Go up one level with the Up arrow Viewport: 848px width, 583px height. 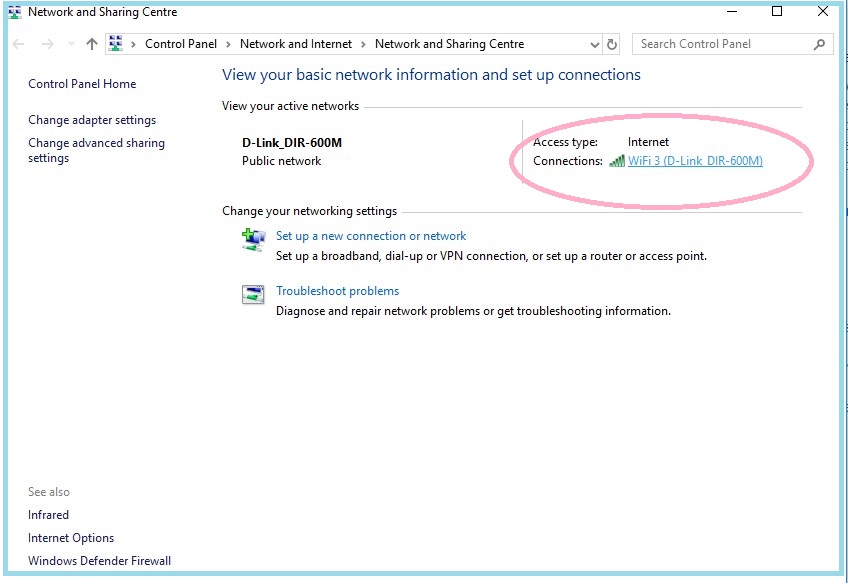pyautogui.click(x=92, y=44)
